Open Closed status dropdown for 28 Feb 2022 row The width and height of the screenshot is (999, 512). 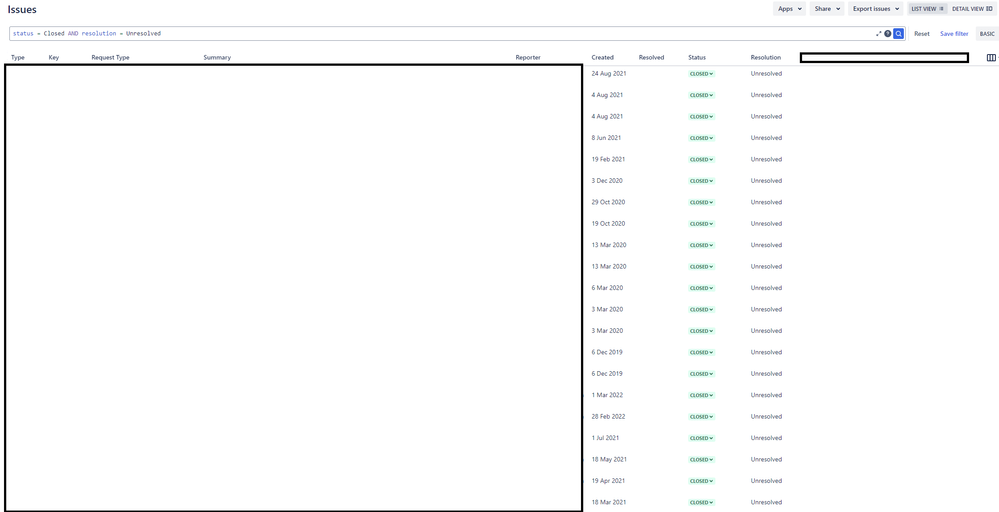[701, 417]
